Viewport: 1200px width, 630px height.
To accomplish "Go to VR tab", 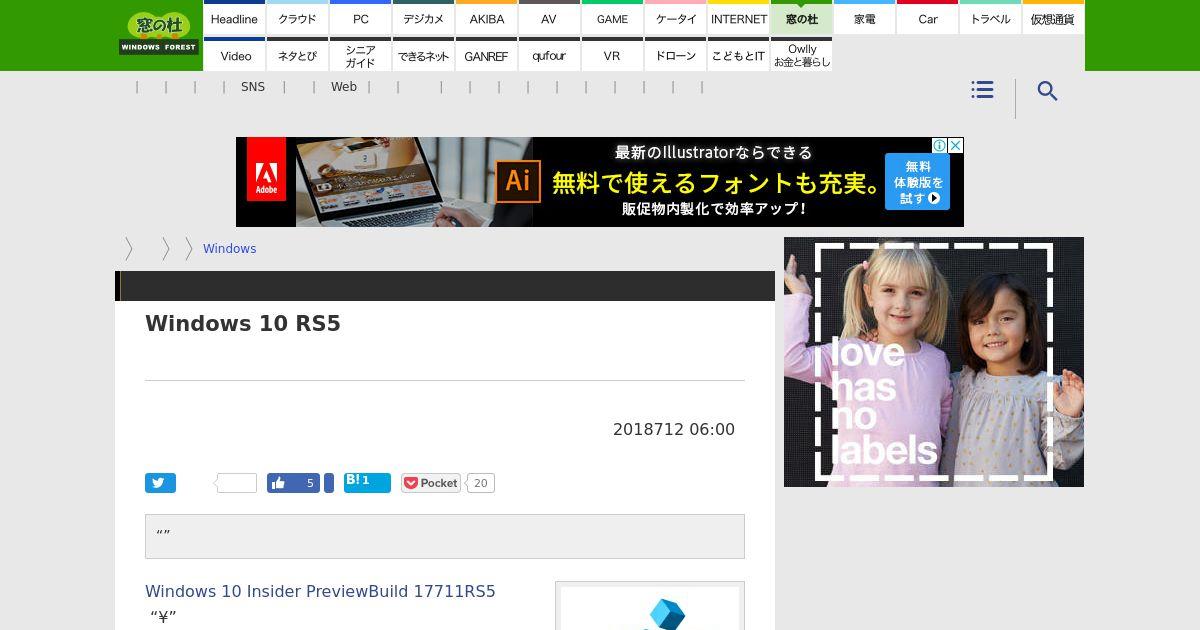I will pos(612,55).
